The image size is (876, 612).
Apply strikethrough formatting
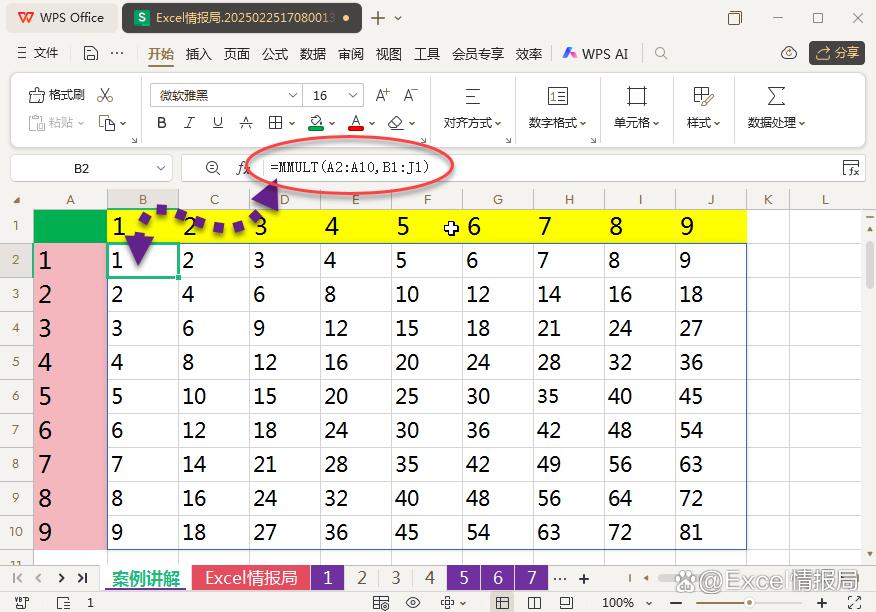(x=247, y=122)
